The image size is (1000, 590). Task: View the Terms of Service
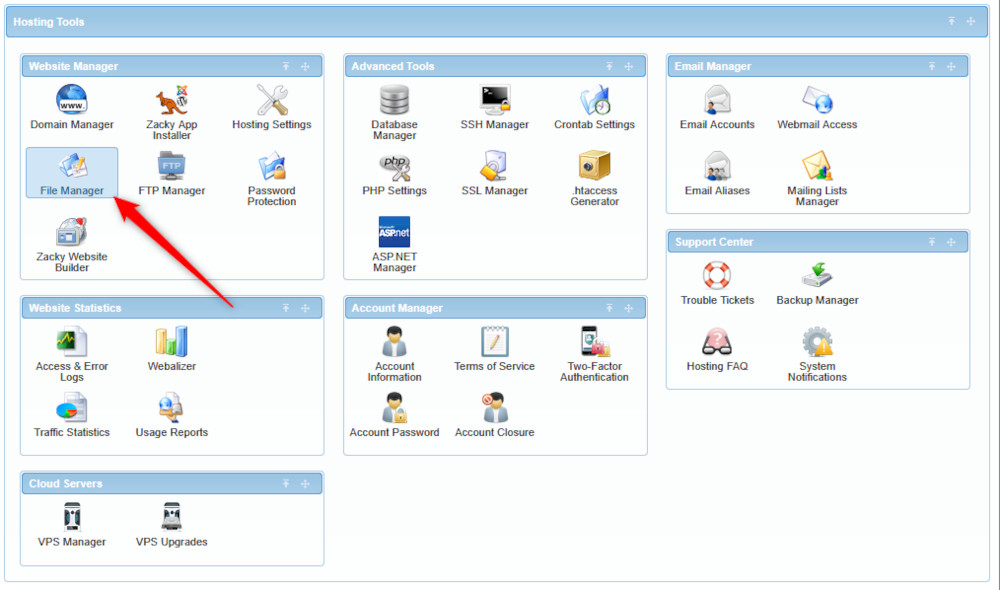(494, 343)
